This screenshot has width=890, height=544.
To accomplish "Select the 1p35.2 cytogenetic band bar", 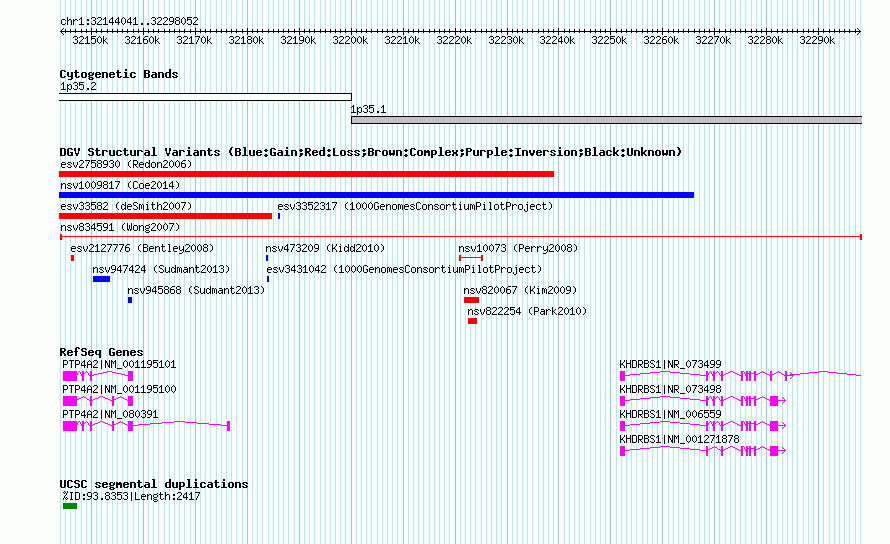I will coord(205,97).
